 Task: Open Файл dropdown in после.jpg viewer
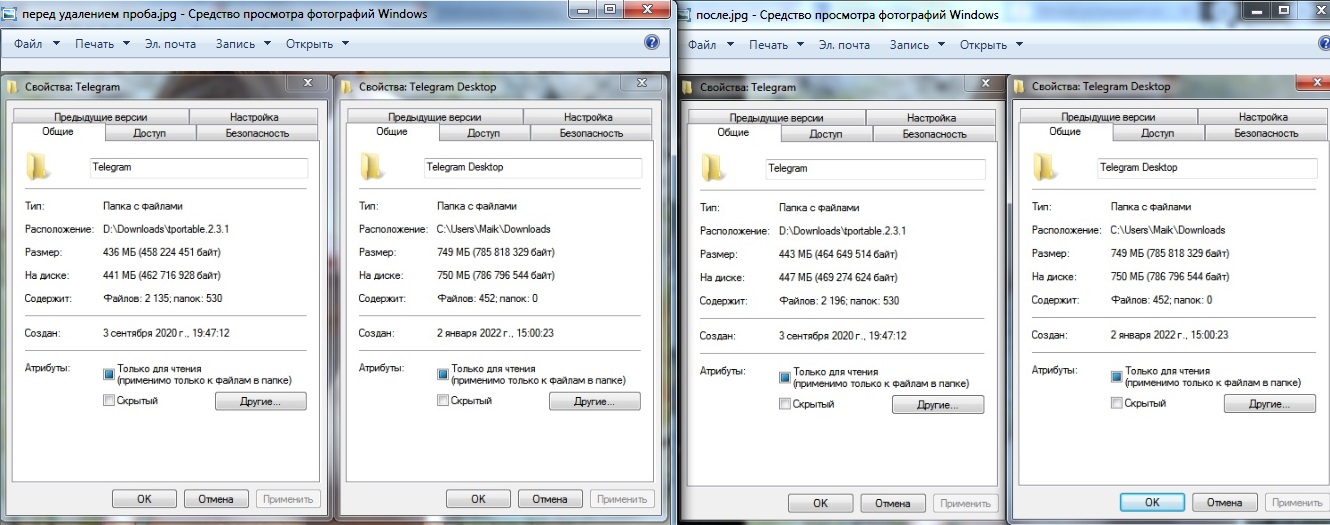coord(712,45)
